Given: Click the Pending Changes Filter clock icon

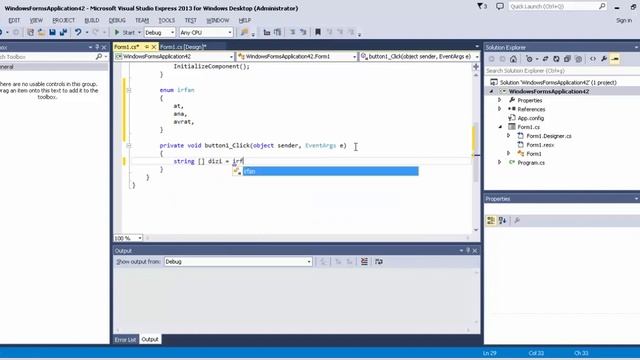Looking at the screenshot, I should 529,59.
